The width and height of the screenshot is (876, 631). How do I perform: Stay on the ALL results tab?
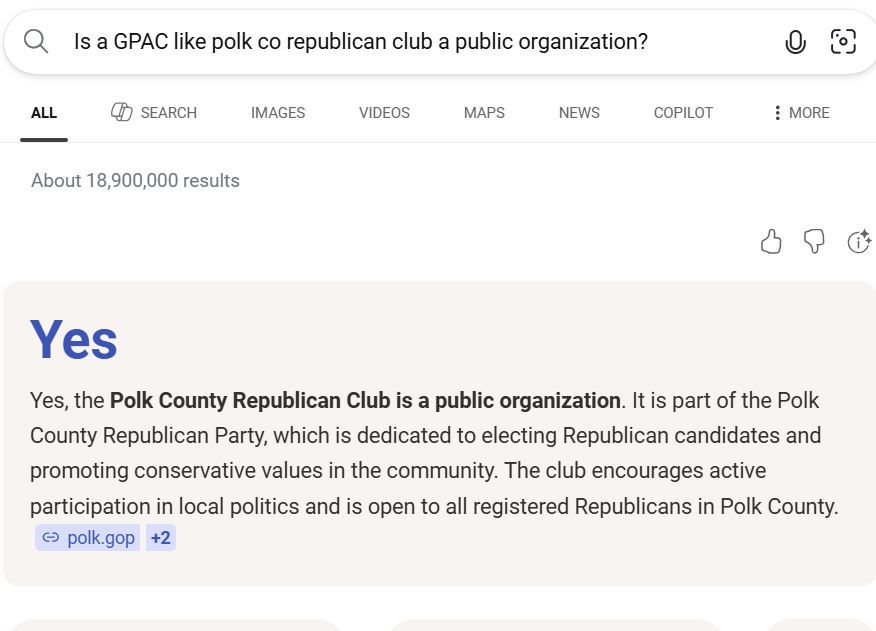coord(44,113)
